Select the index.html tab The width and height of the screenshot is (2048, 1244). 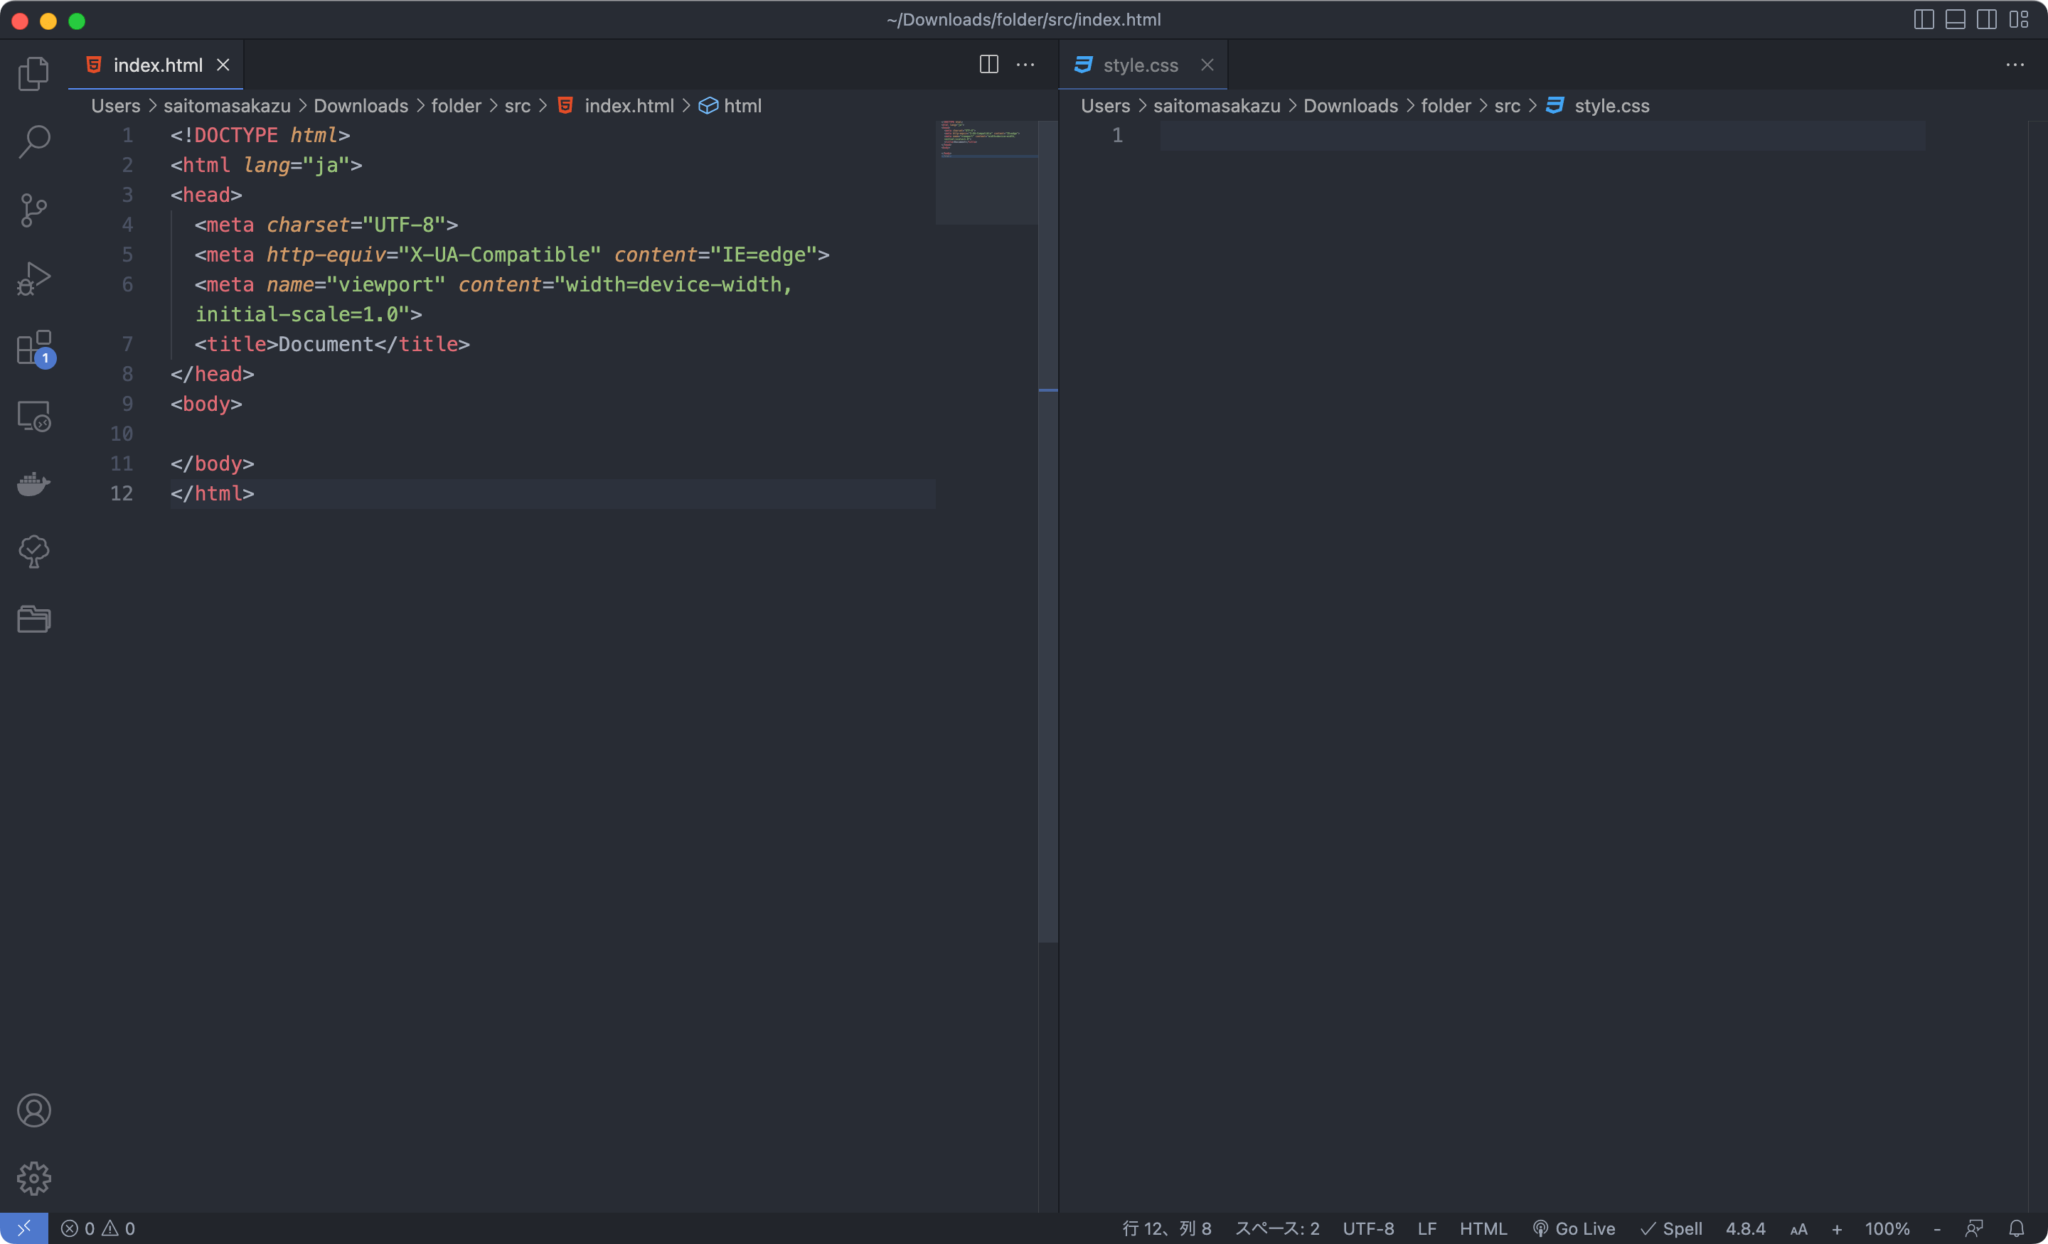pyautogui.click(x=155, y=64)
